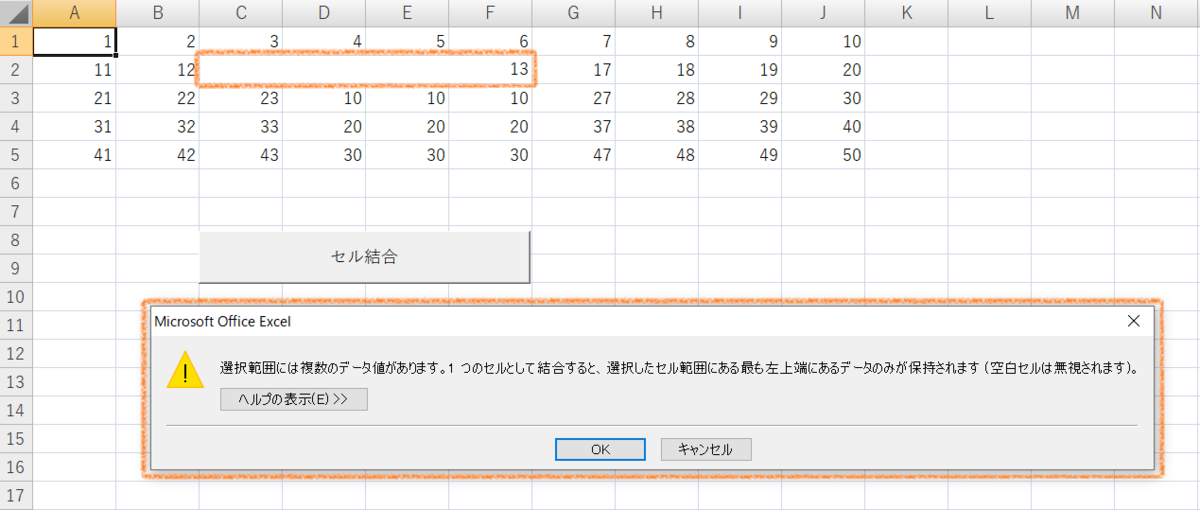Select row 14 header
The height and width of the screenshot is (510, 1200).
point(16,410)
